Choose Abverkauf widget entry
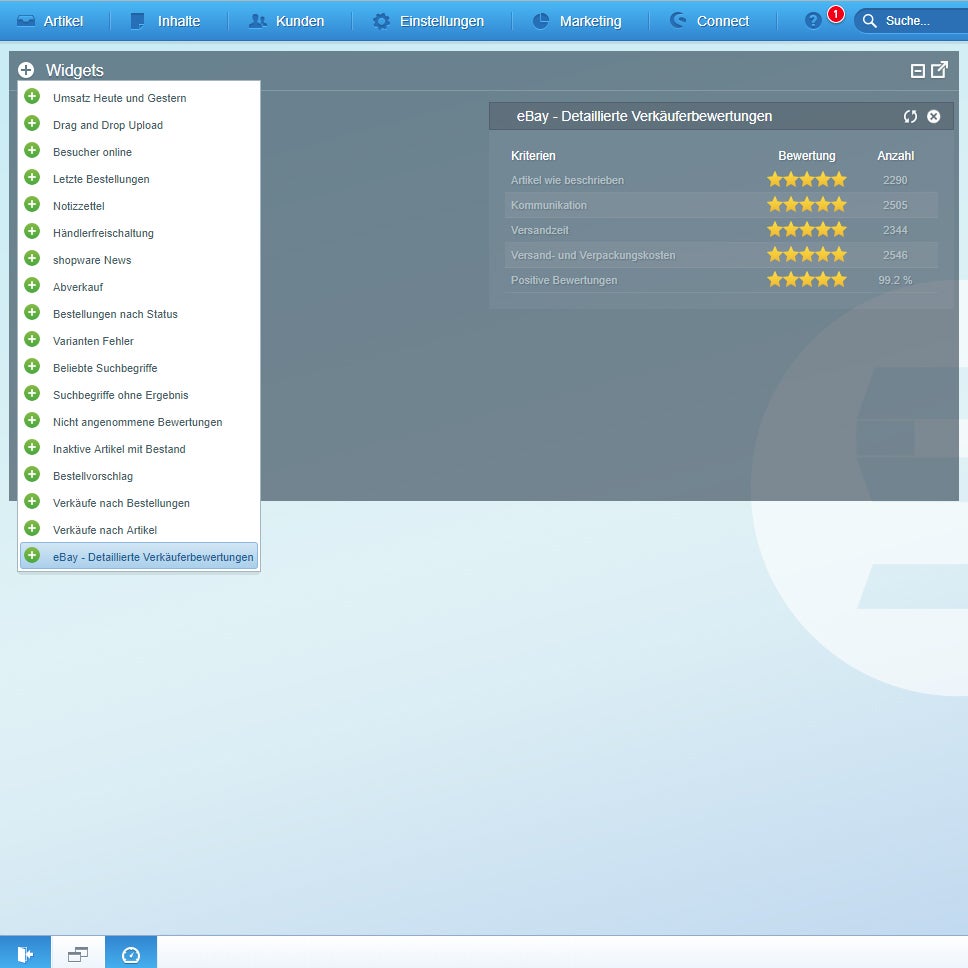 pyautogui.click(x=139, y=287)
